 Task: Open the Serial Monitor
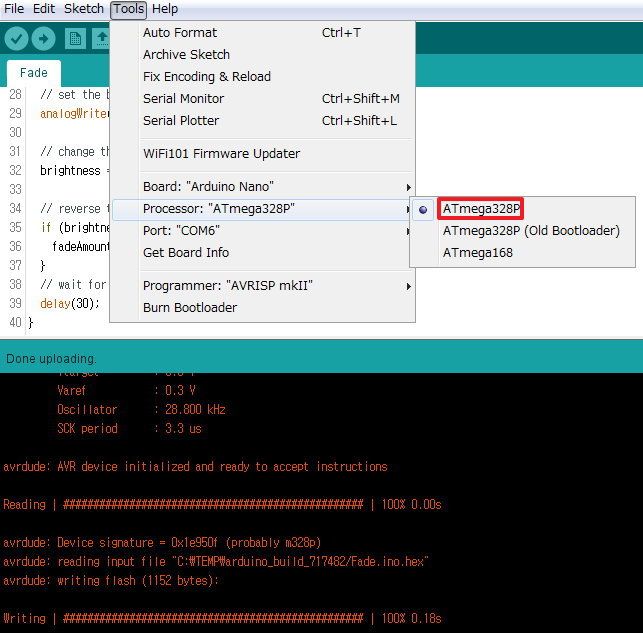[262, 99]
